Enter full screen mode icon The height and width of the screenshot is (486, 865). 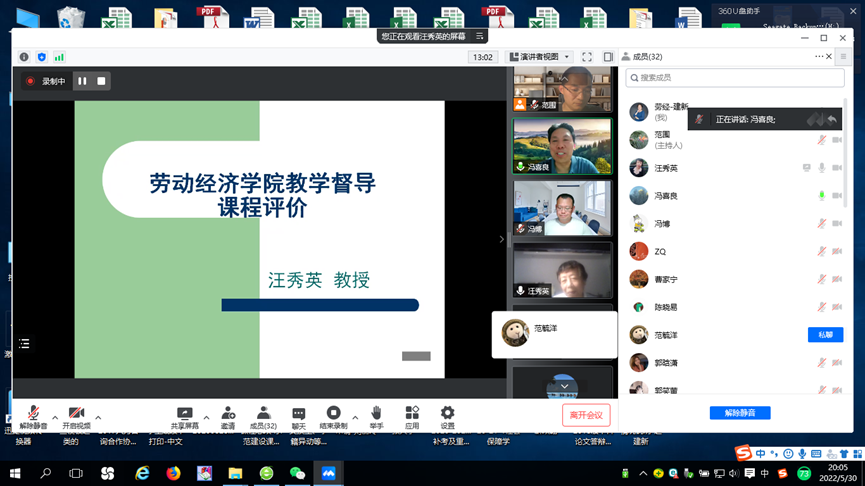tap(587, 57)
